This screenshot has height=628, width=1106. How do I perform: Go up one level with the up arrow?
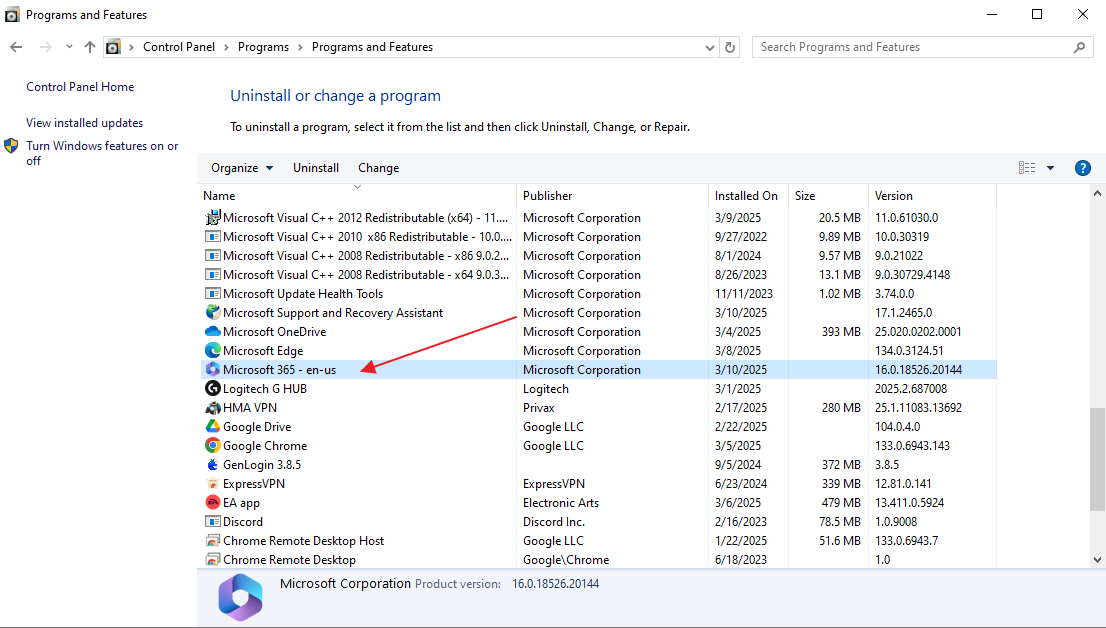(90, 47)
